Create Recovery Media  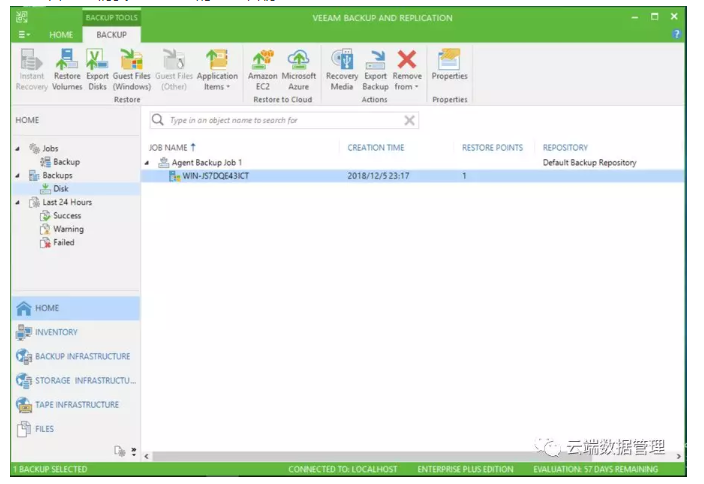pos(342,70)
